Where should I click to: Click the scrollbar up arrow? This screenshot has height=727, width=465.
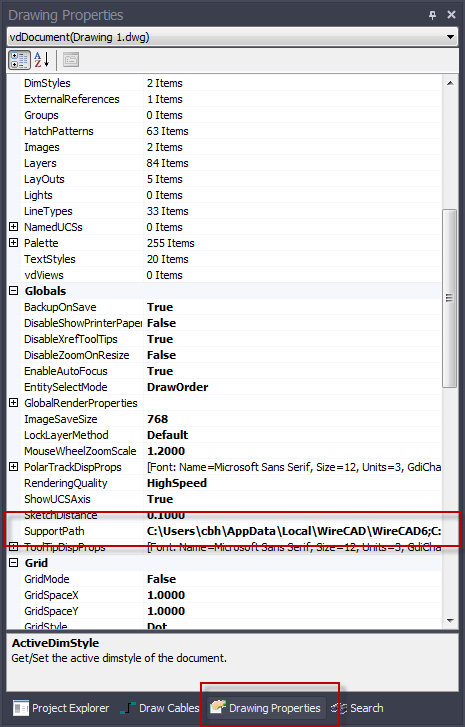[450, 83]
